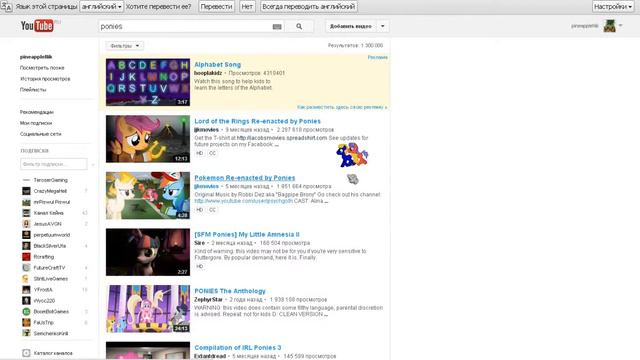Expand the Фильтры dropdown
The height and width of the screenshot is (360, 640).
(125, 46)
